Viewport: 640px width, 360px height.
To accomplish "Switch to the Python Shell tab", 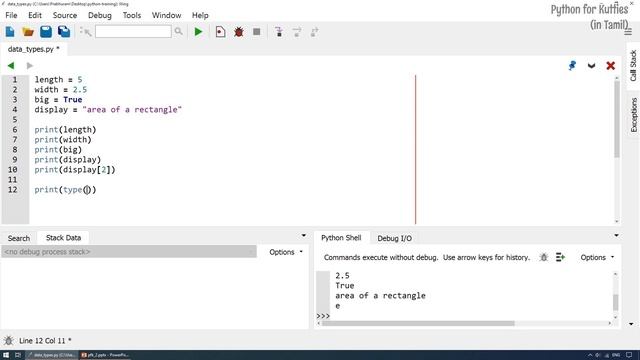I will click(341, 238).
